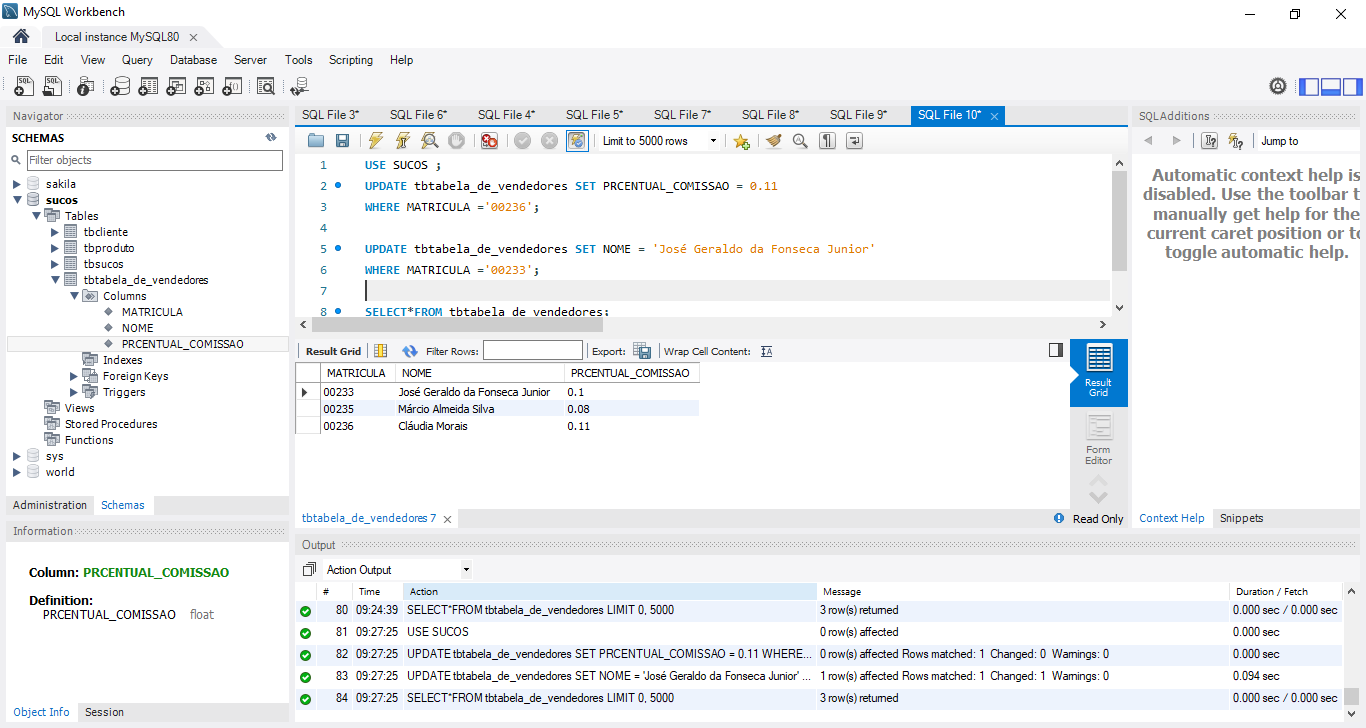Toggle the left sidebar panel visibility

pos(1309,87)
